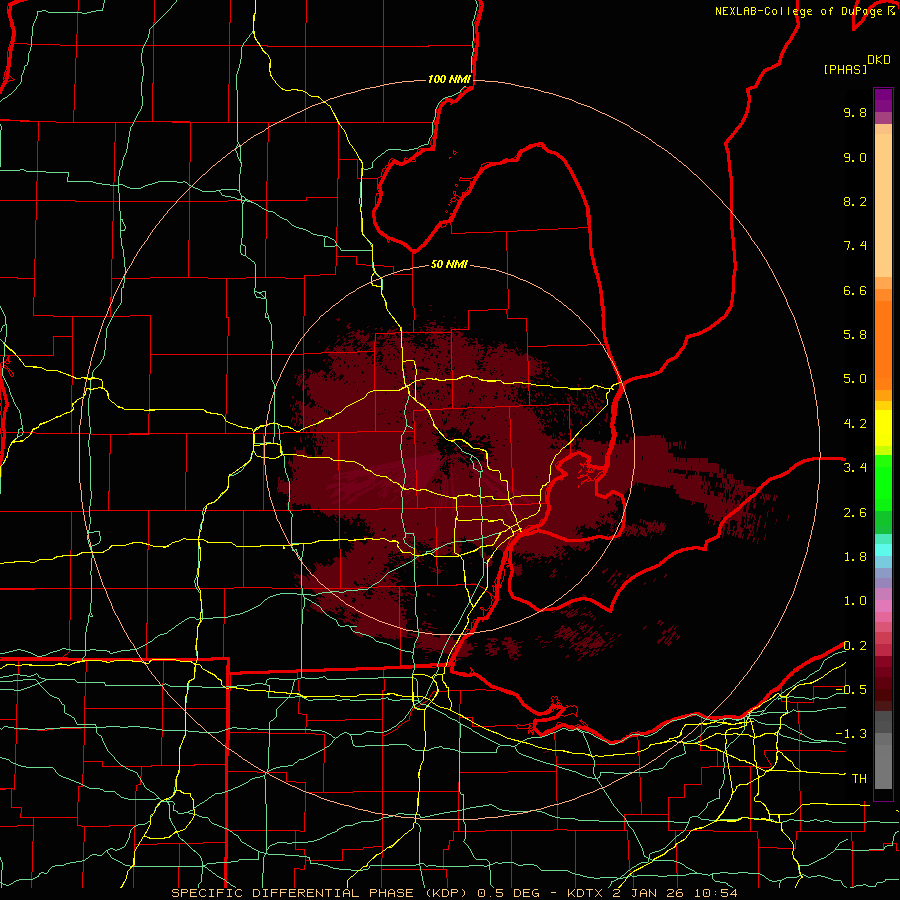Pick the purple top segment of color bar
The image size is (900, 900).
tap(883, 100)
